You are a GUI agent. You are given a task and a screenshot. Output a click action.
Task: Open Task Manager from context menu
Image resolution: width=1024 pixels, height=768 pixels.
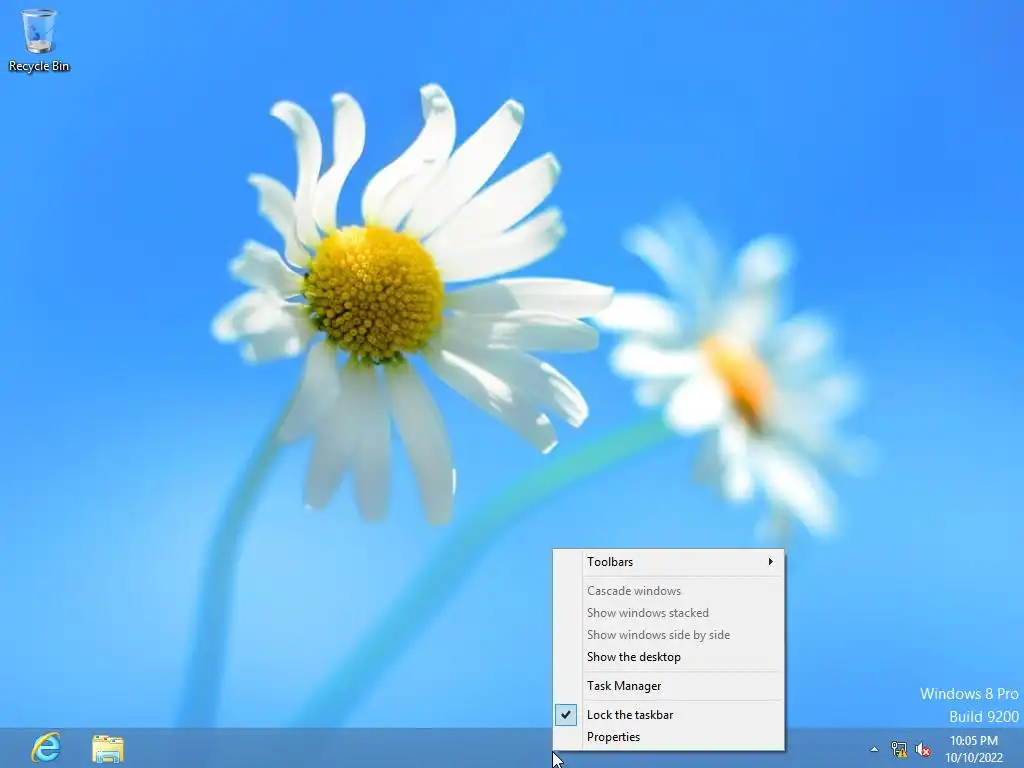669,686
